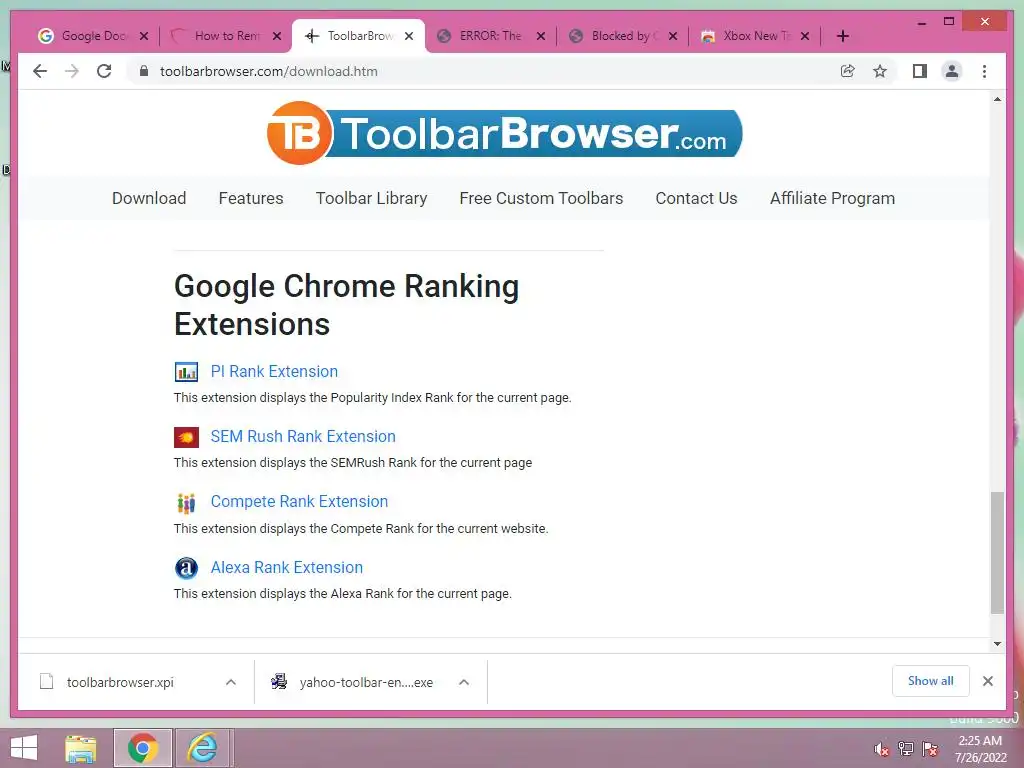The height and width of the screenshot is (768, 1024).
Task: Click the SEM Rush red icon
Action: point(186,437)
